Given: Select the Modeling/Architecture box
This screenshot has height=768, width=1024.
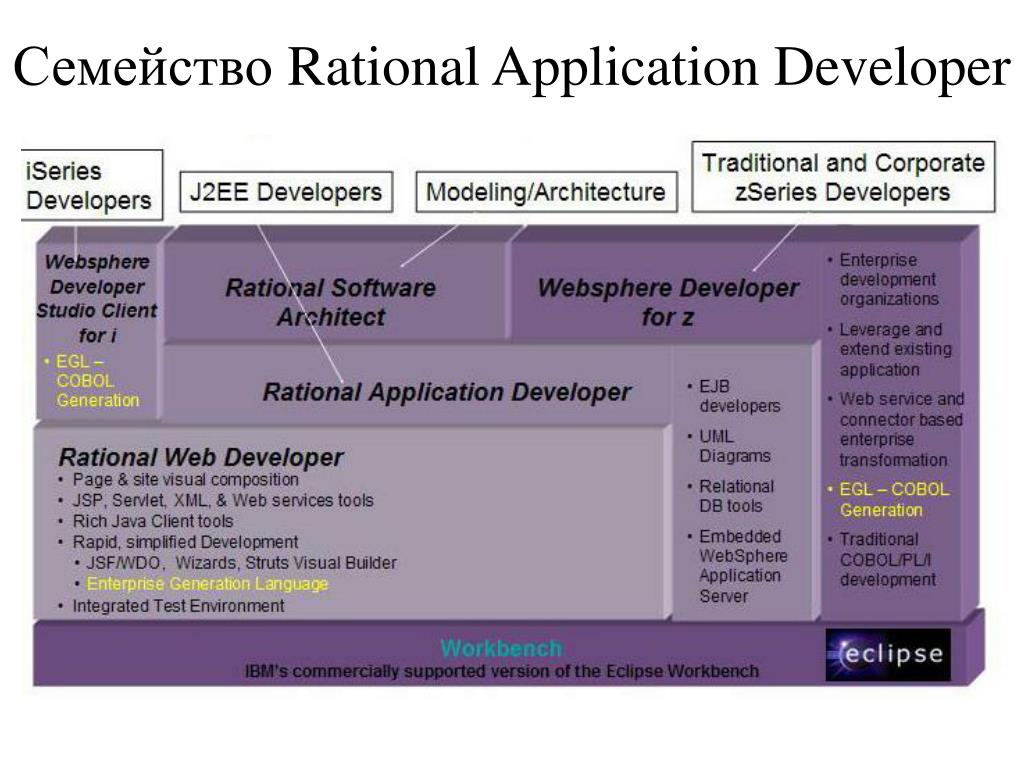Looking at the screenshot, I should point(546,192).
